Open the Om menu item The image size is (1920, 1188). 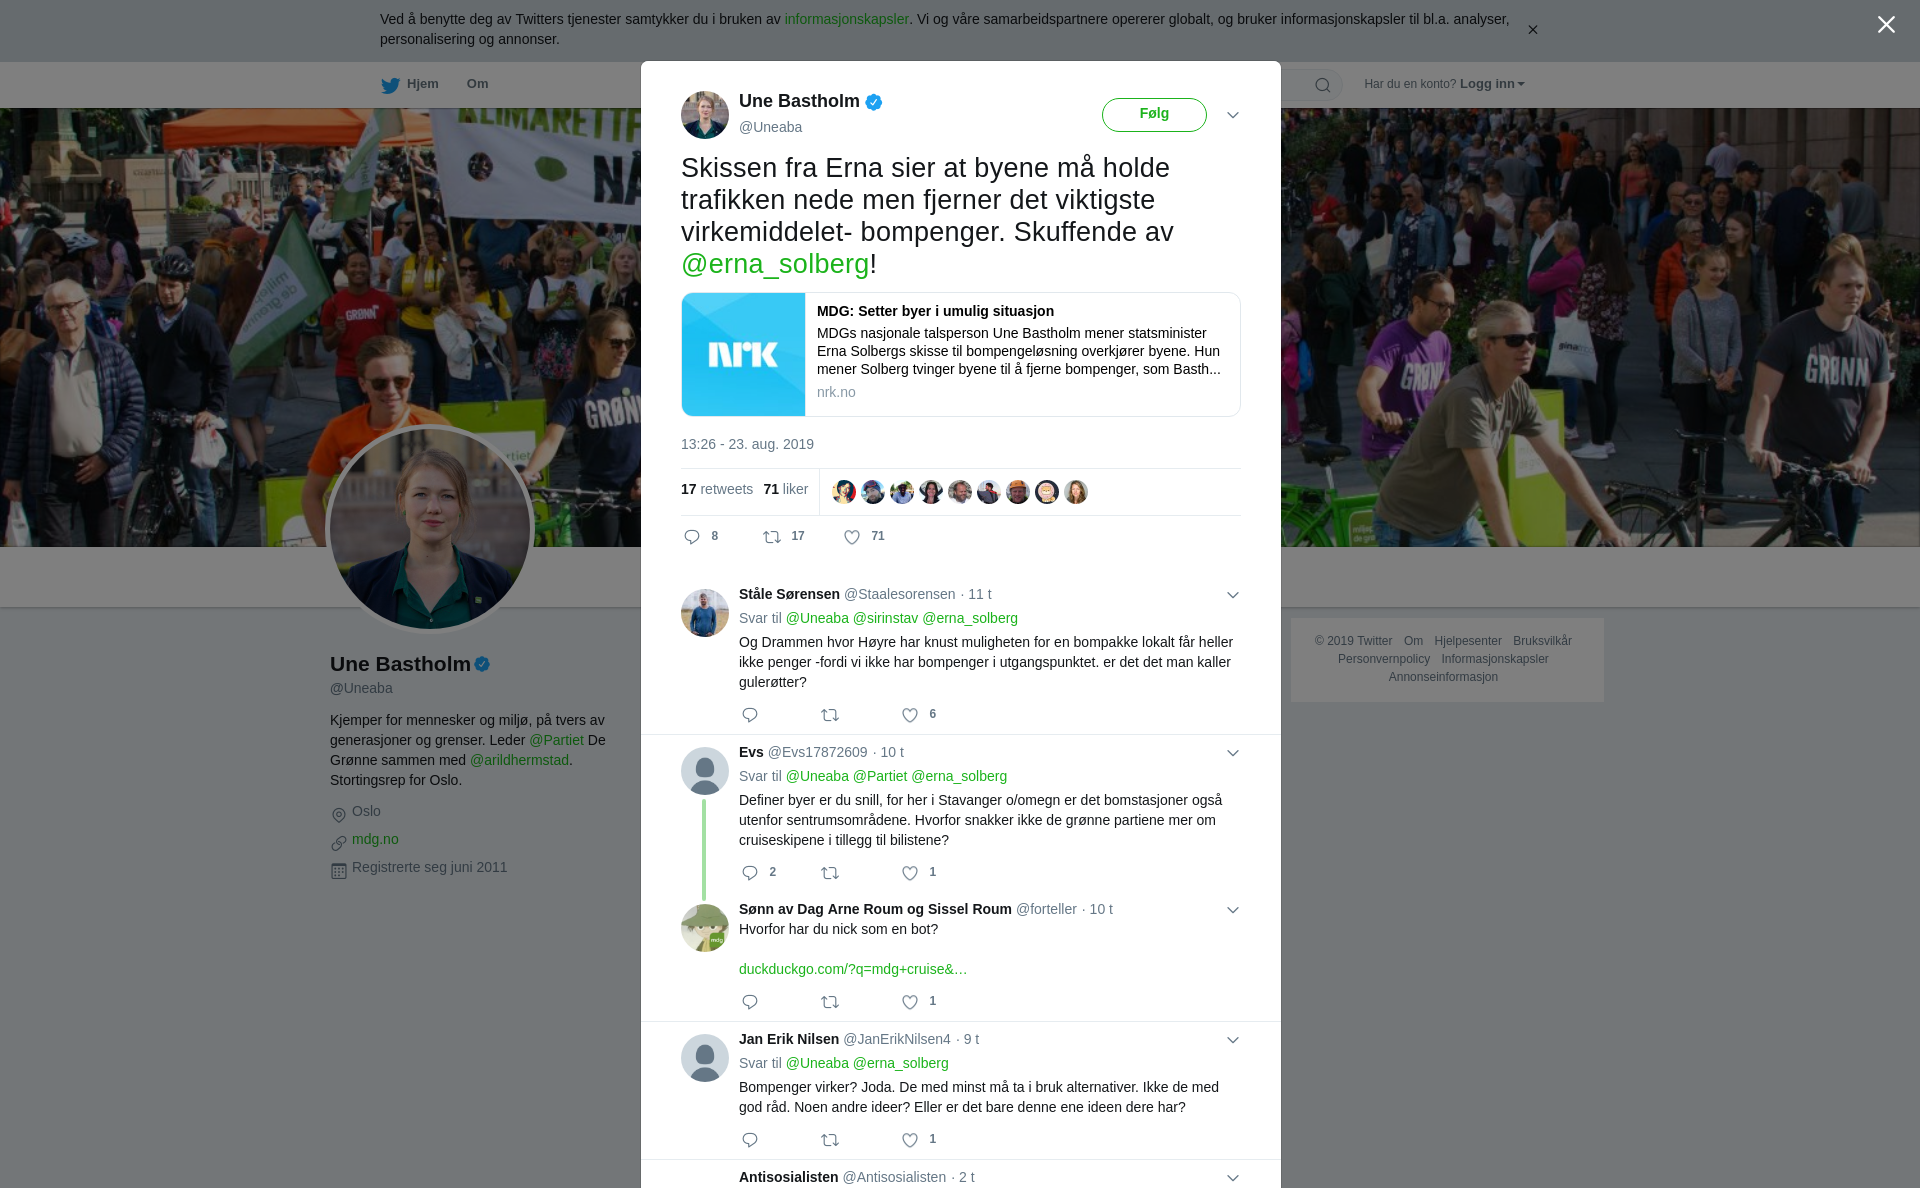click(x=477, y=84)
